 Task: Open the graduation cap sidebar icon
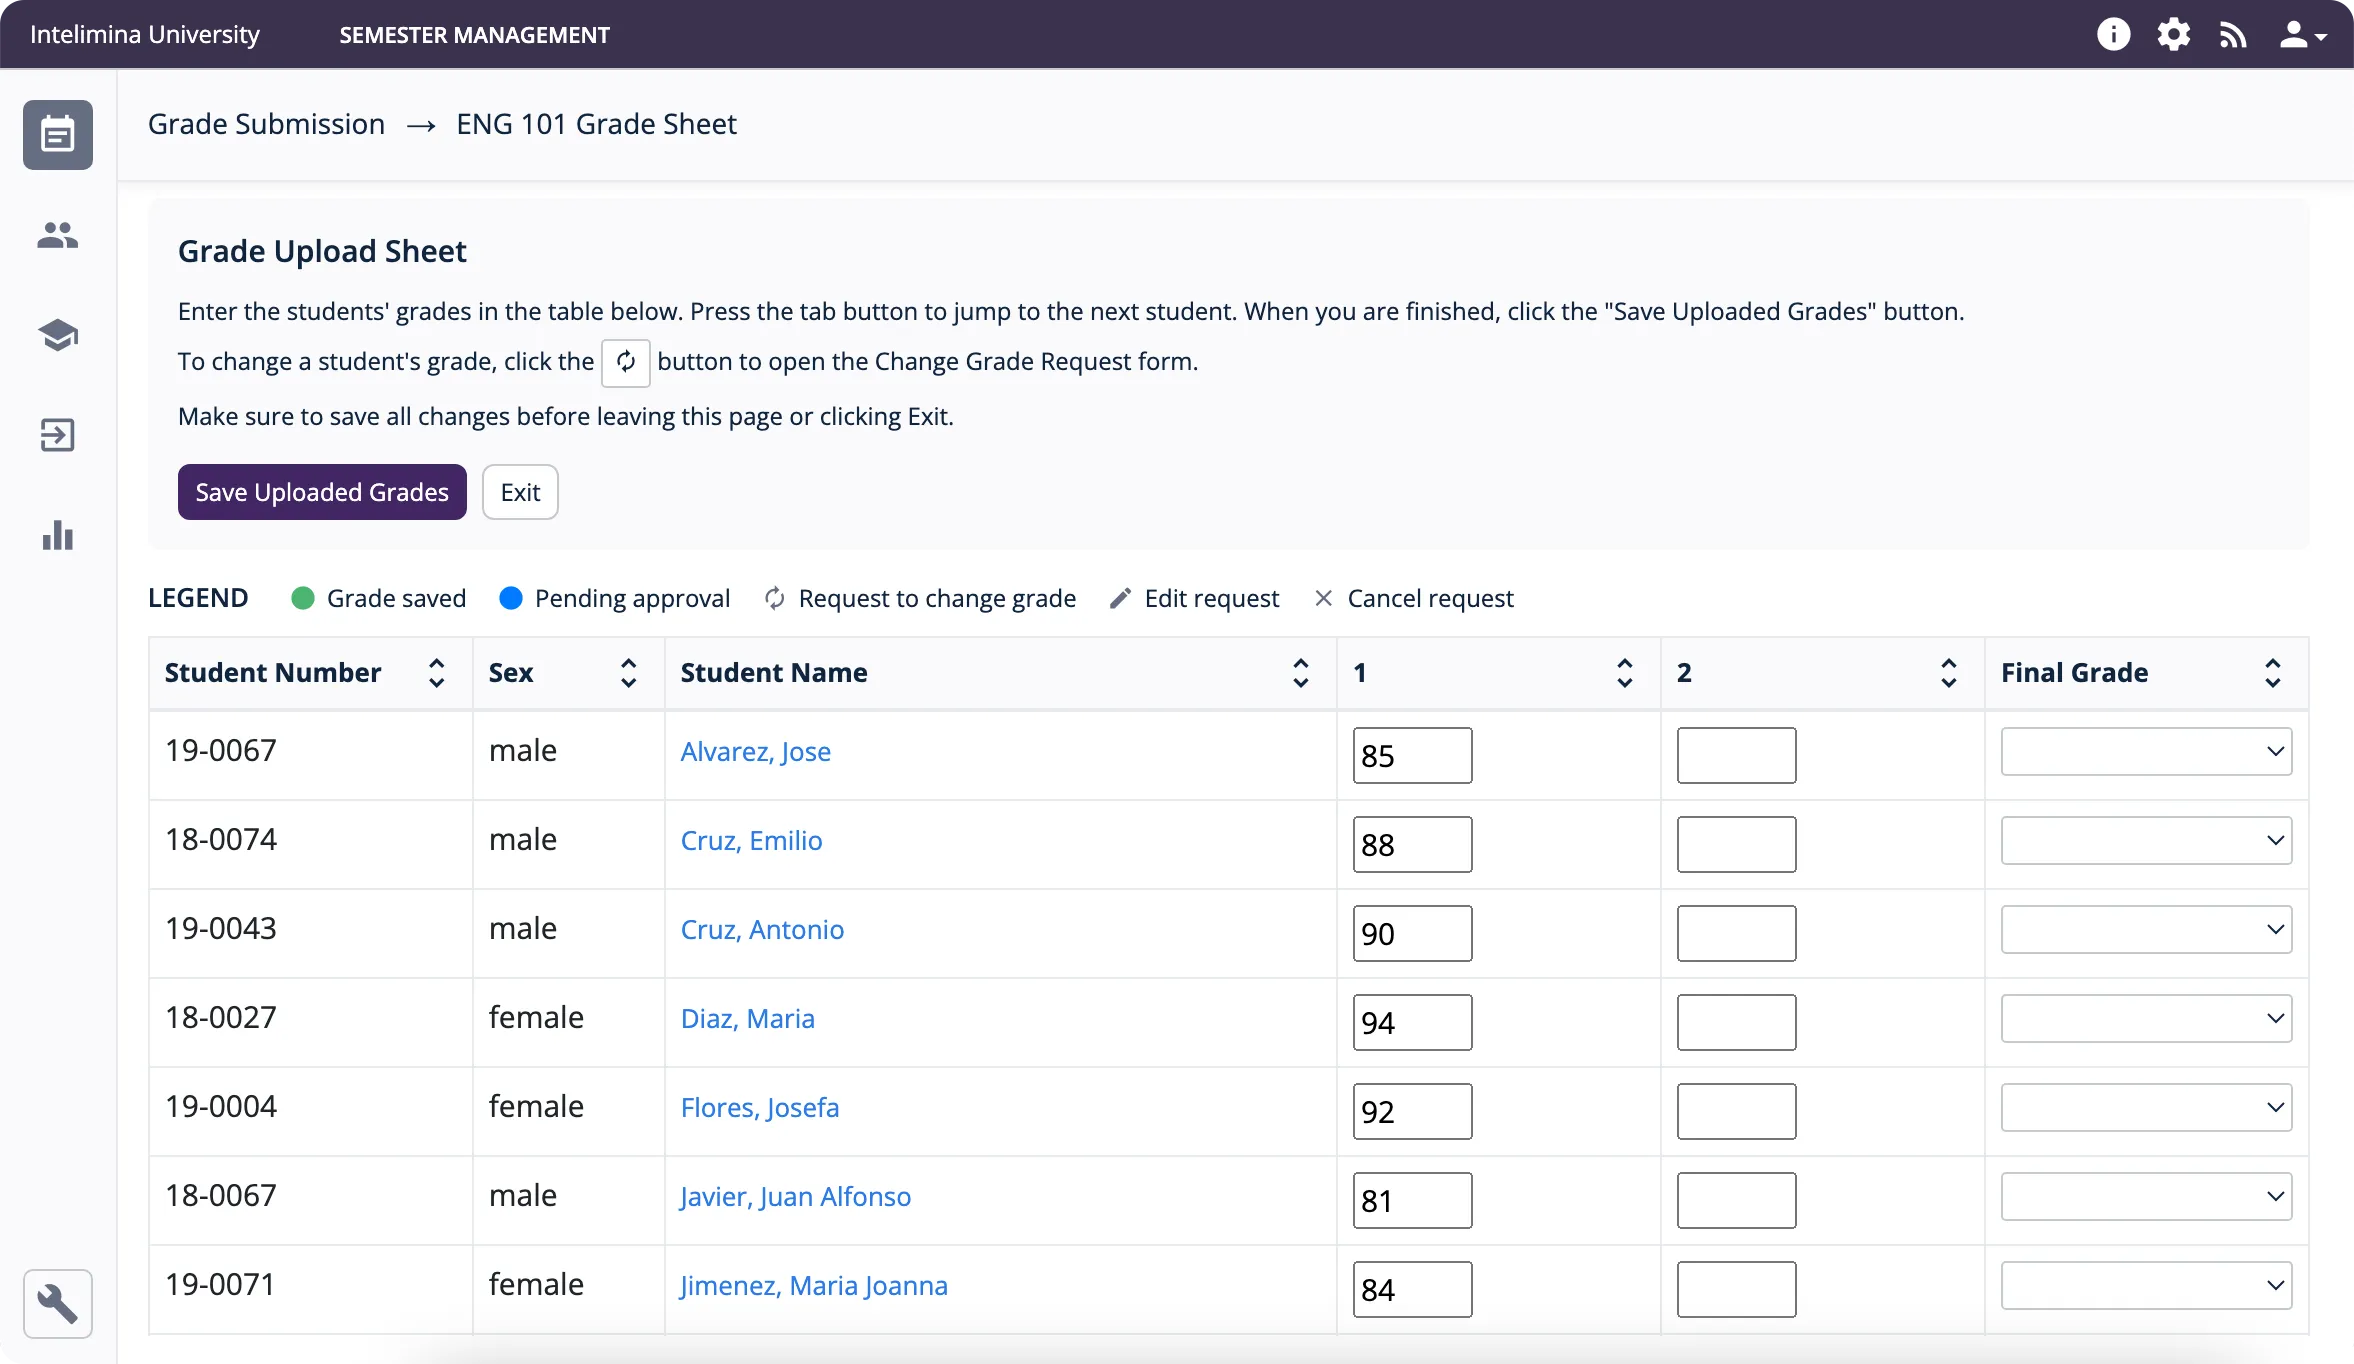(x=58, y=335)
